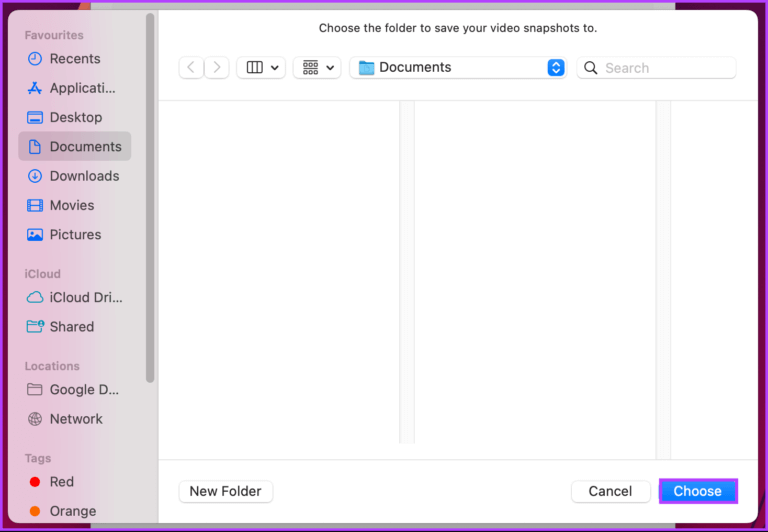Open Applications from the sidebar icon
Image resolution: width=768 pixels, height=532 pixels.
click(35, 88)
